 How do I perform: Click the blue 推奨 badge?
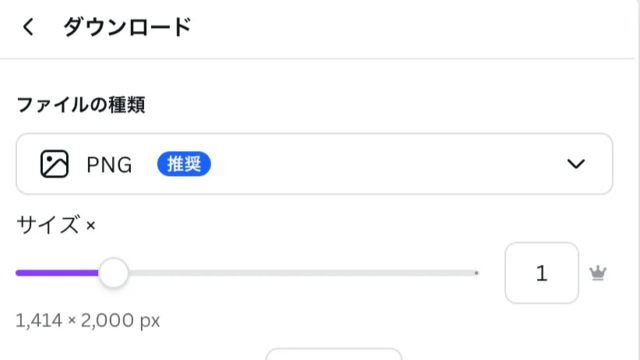coord(184,164)
